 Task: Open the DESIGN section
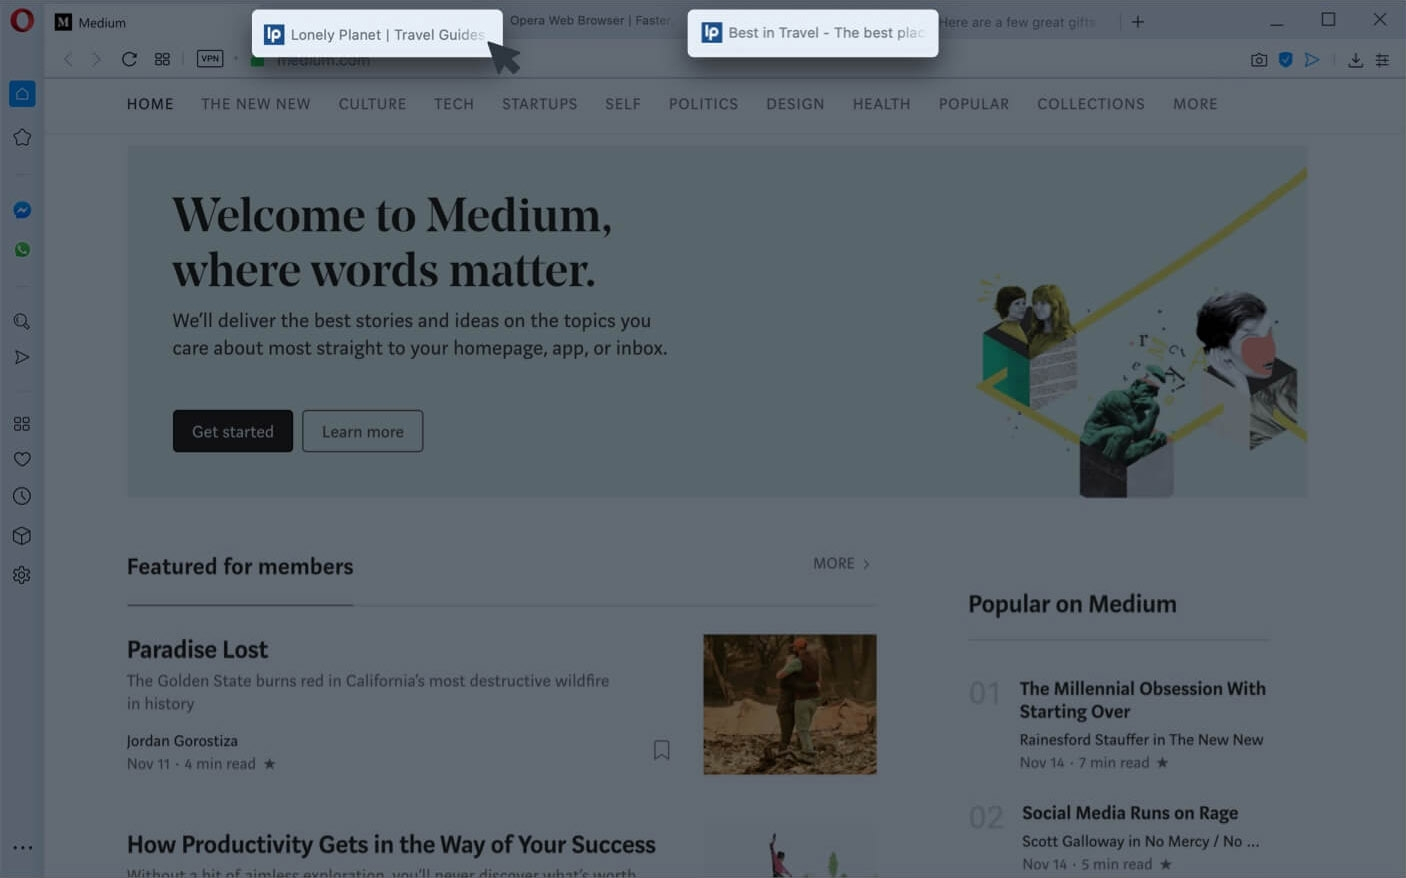click(x=796, y=104)
